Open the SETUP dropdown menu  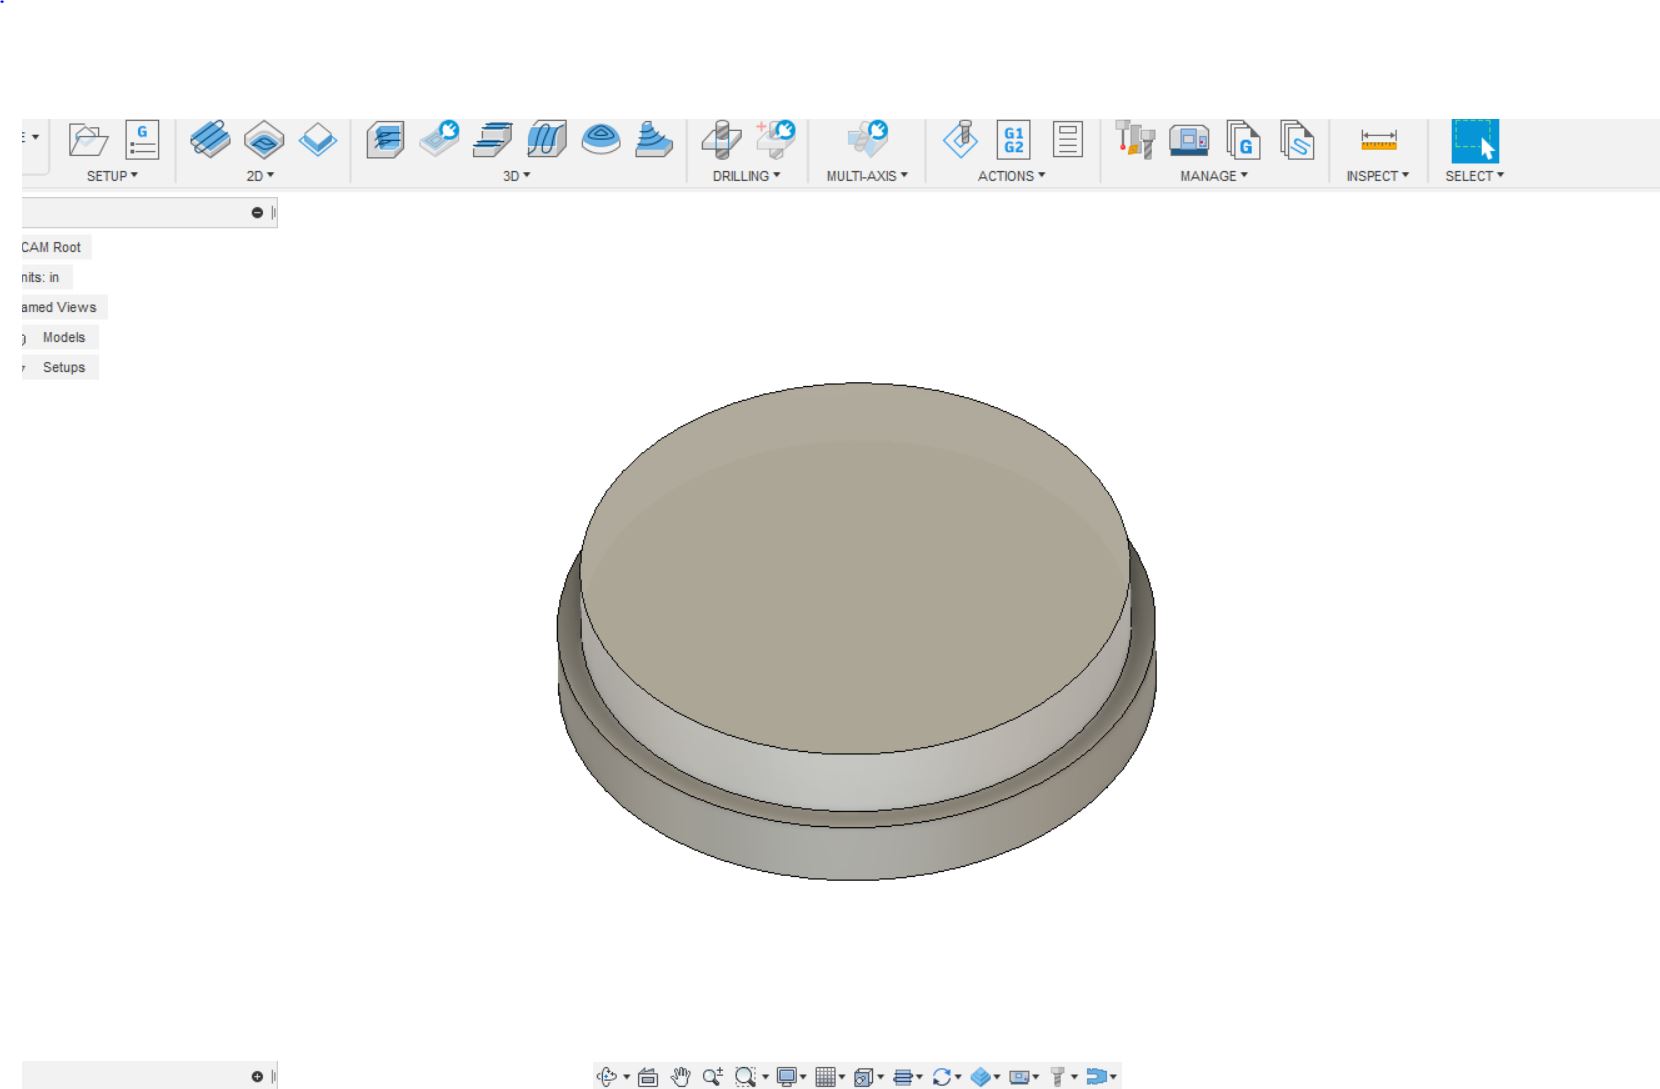[112, 176]
